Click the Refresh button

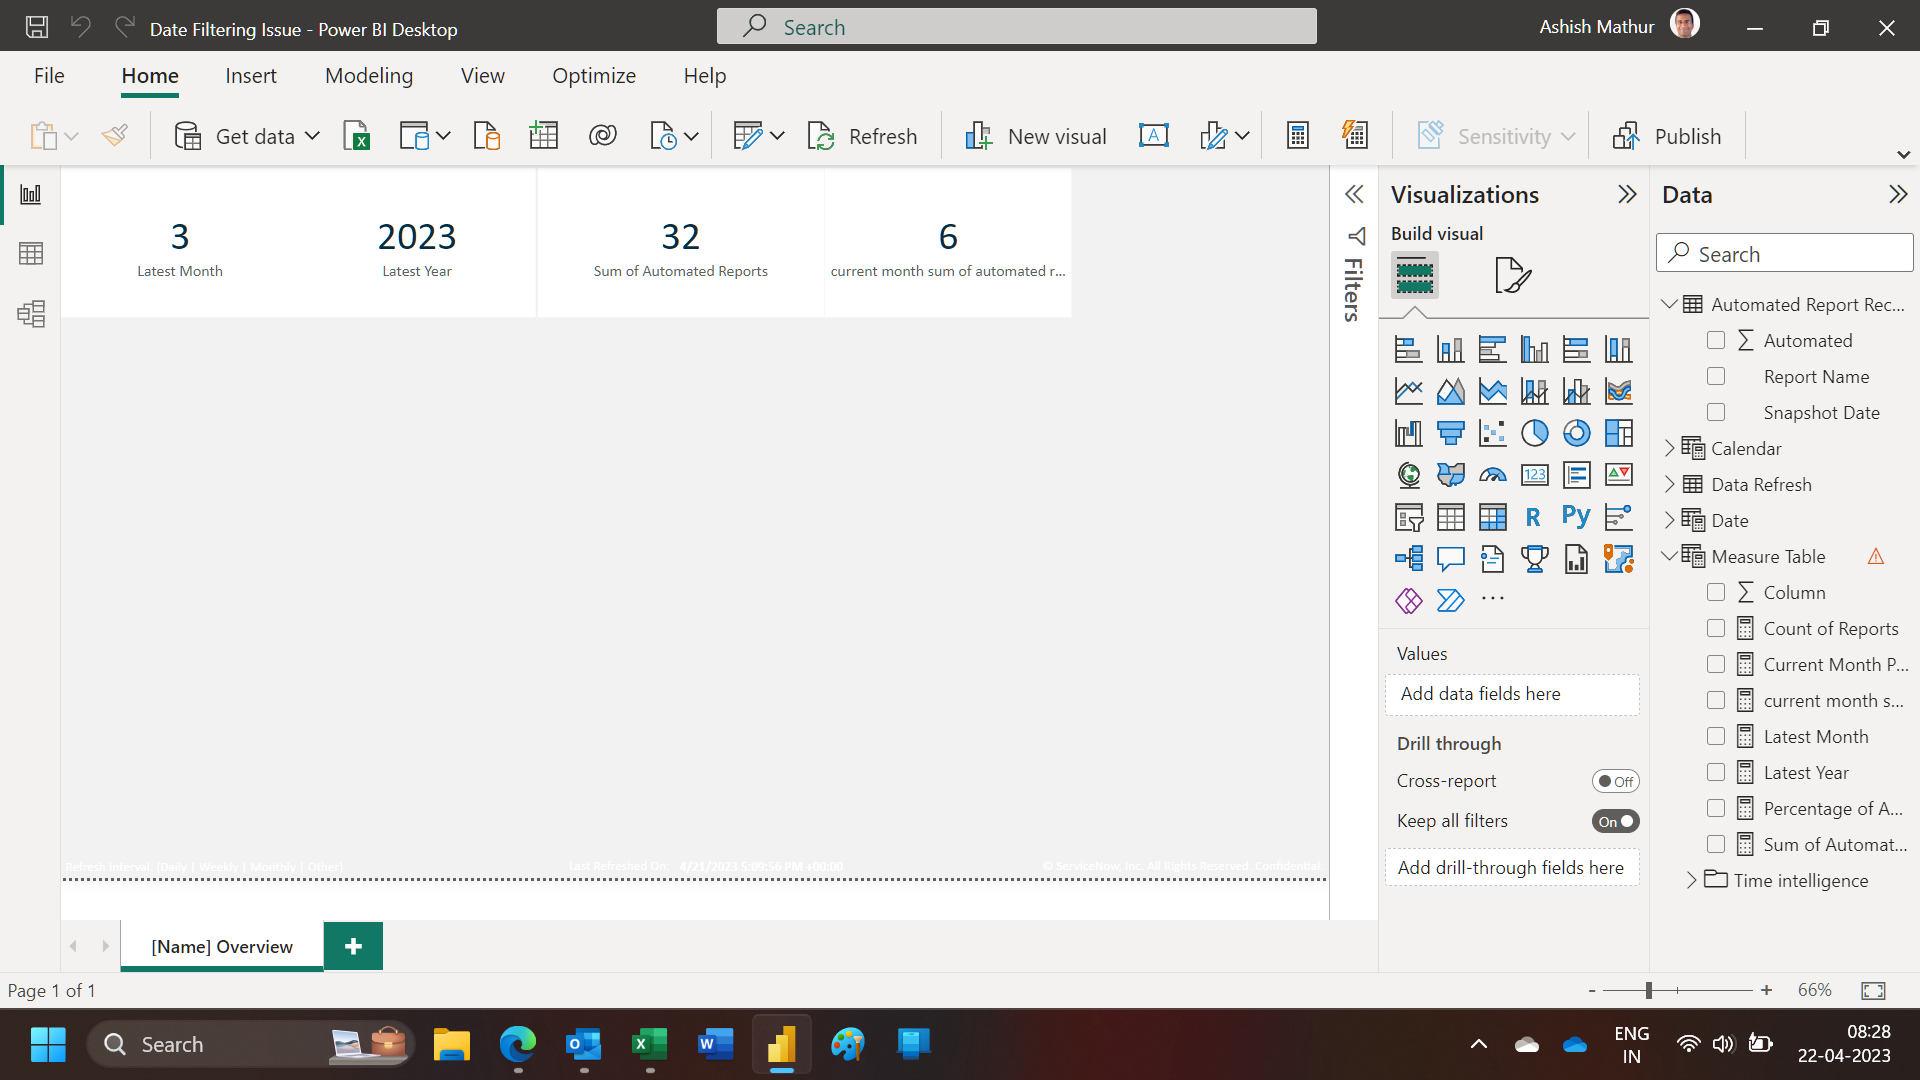click(862, 136)
